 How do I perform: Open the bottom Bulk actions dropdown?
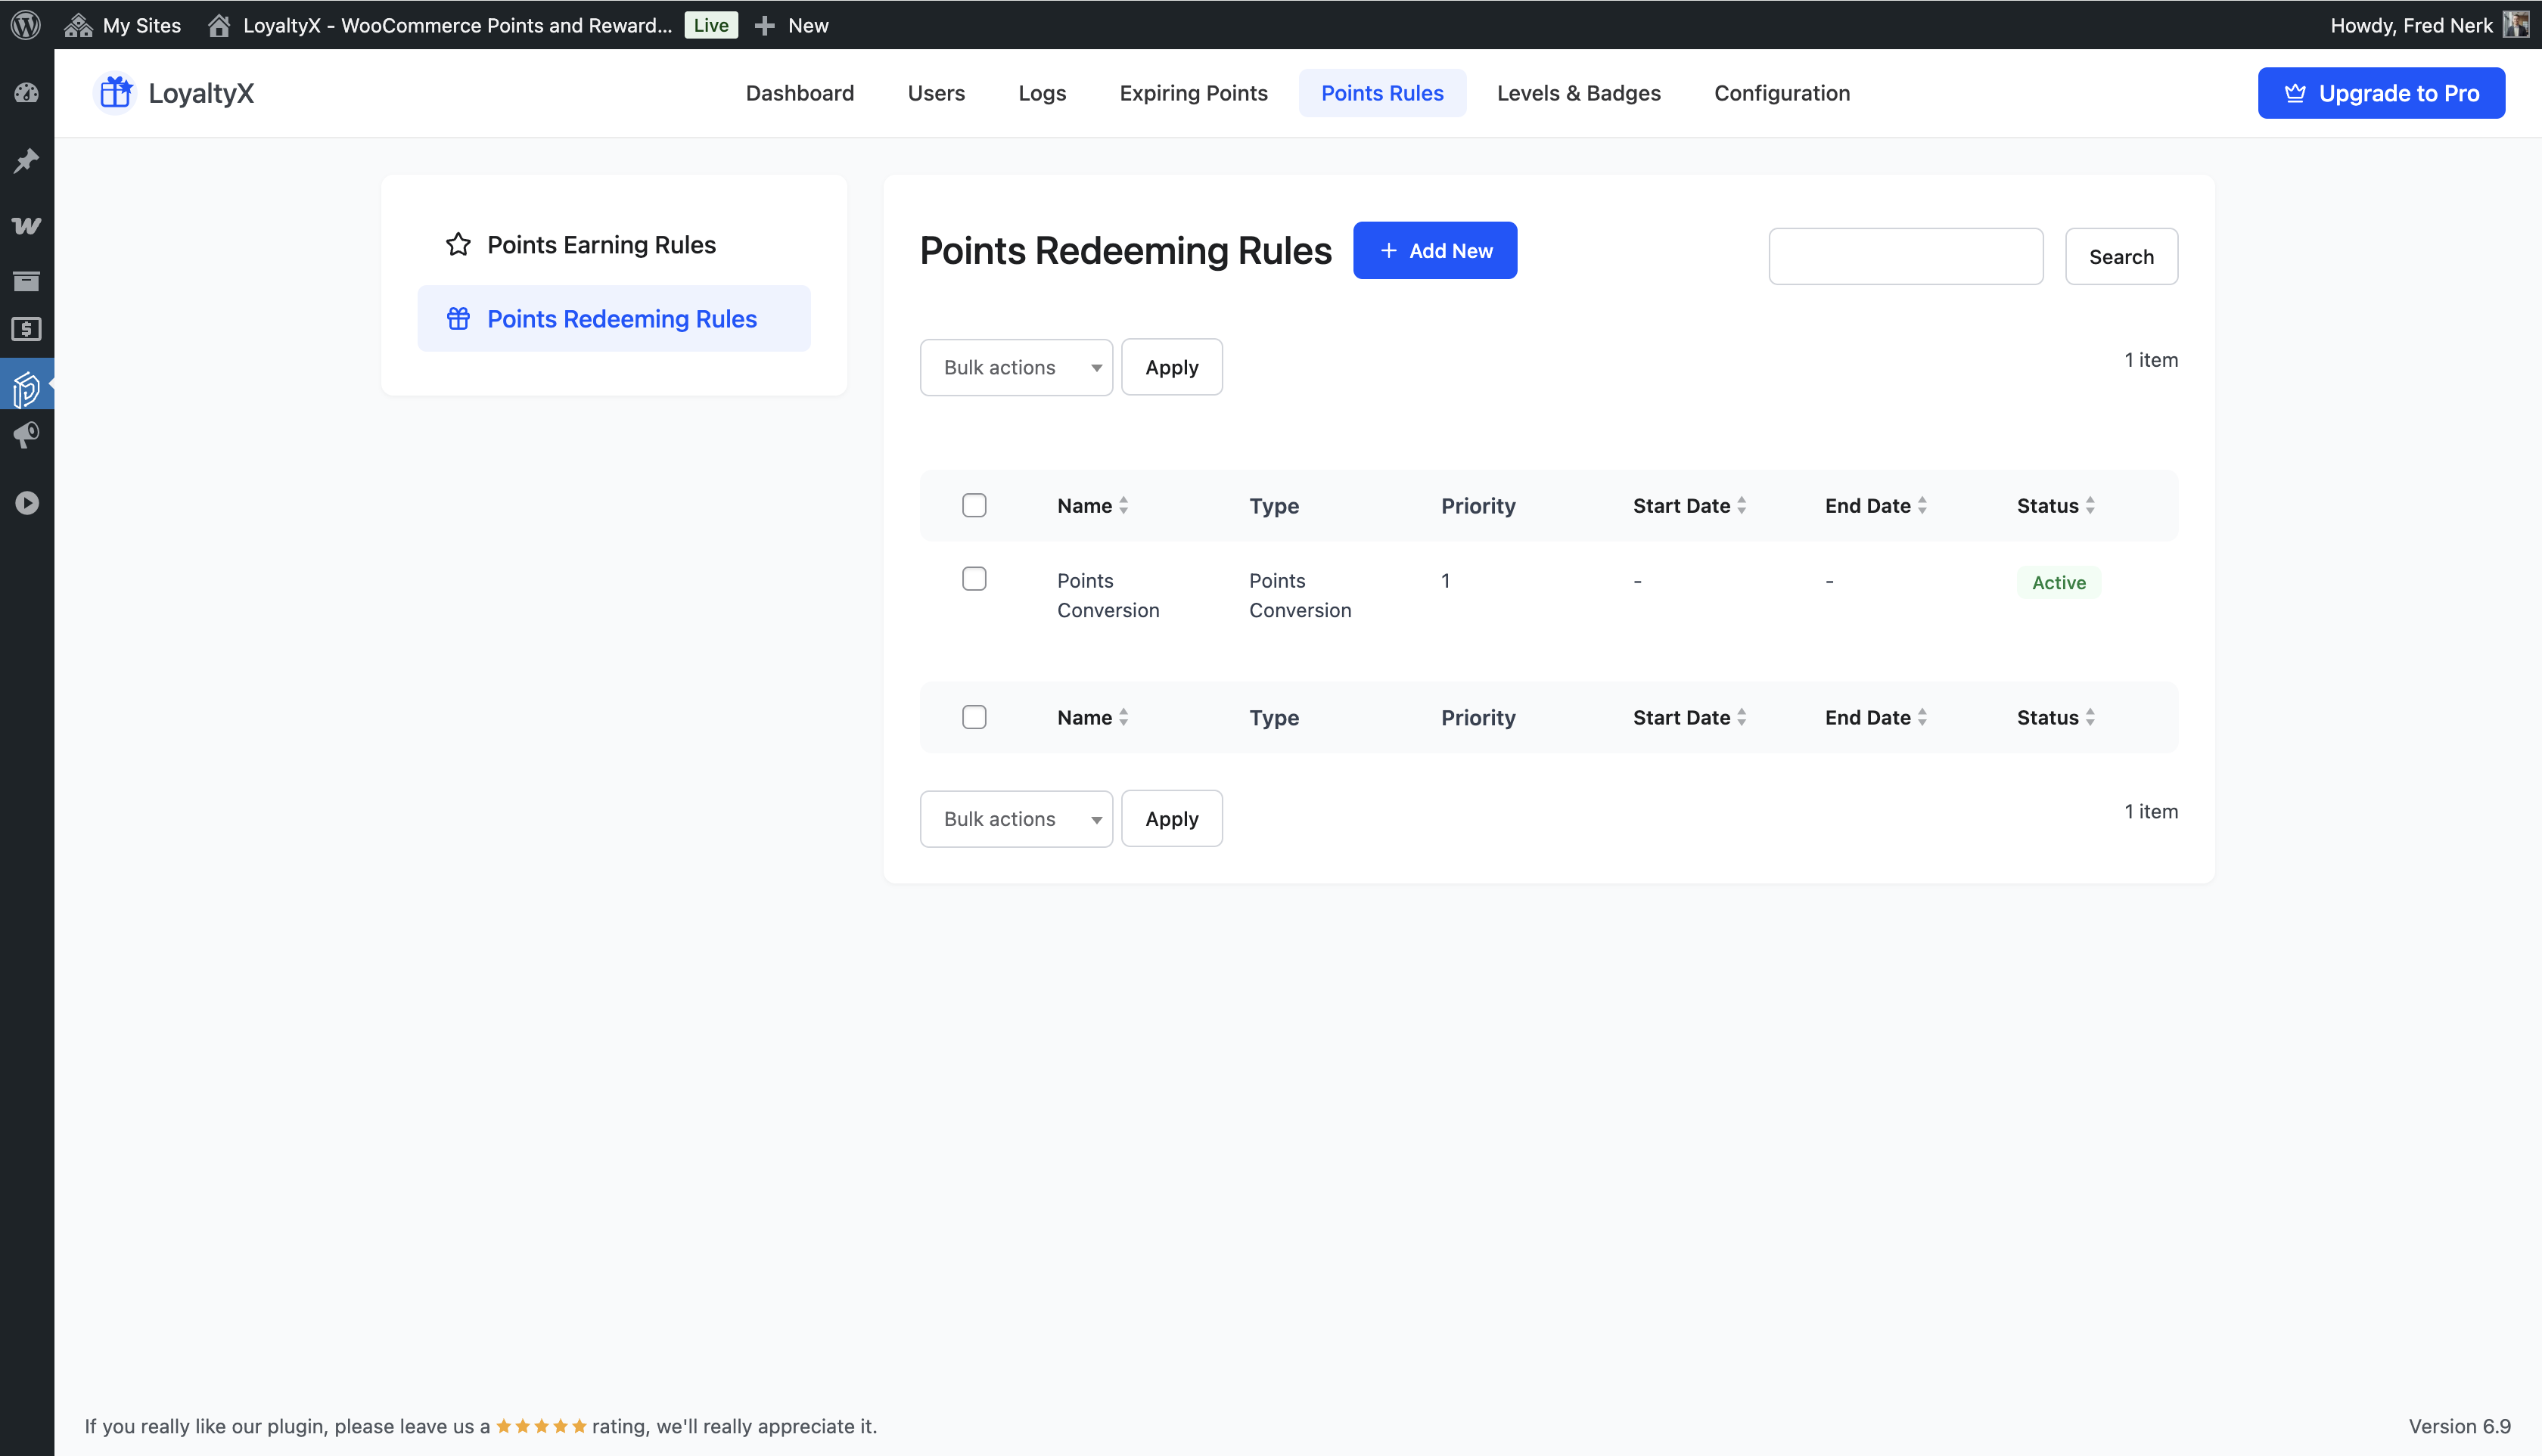coord(1016,819)
